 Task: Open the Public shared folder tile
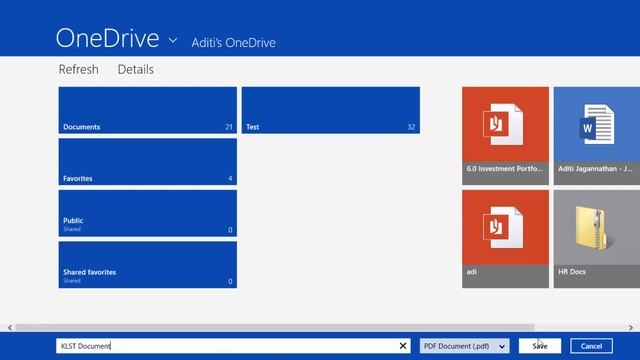click(x=148, y=213)
